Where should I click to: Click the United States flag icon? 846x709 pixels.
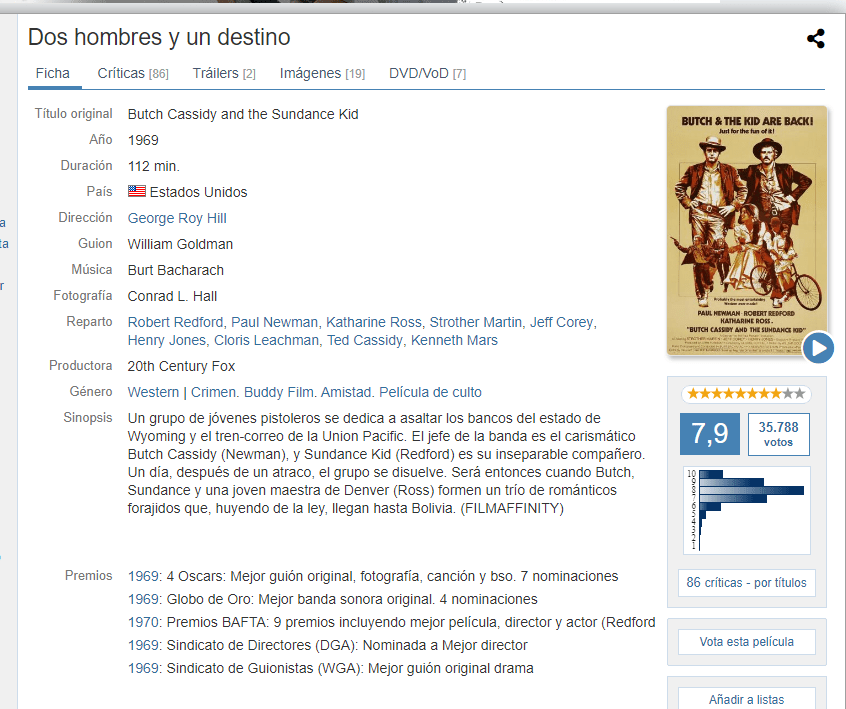[x=137, y=192]
